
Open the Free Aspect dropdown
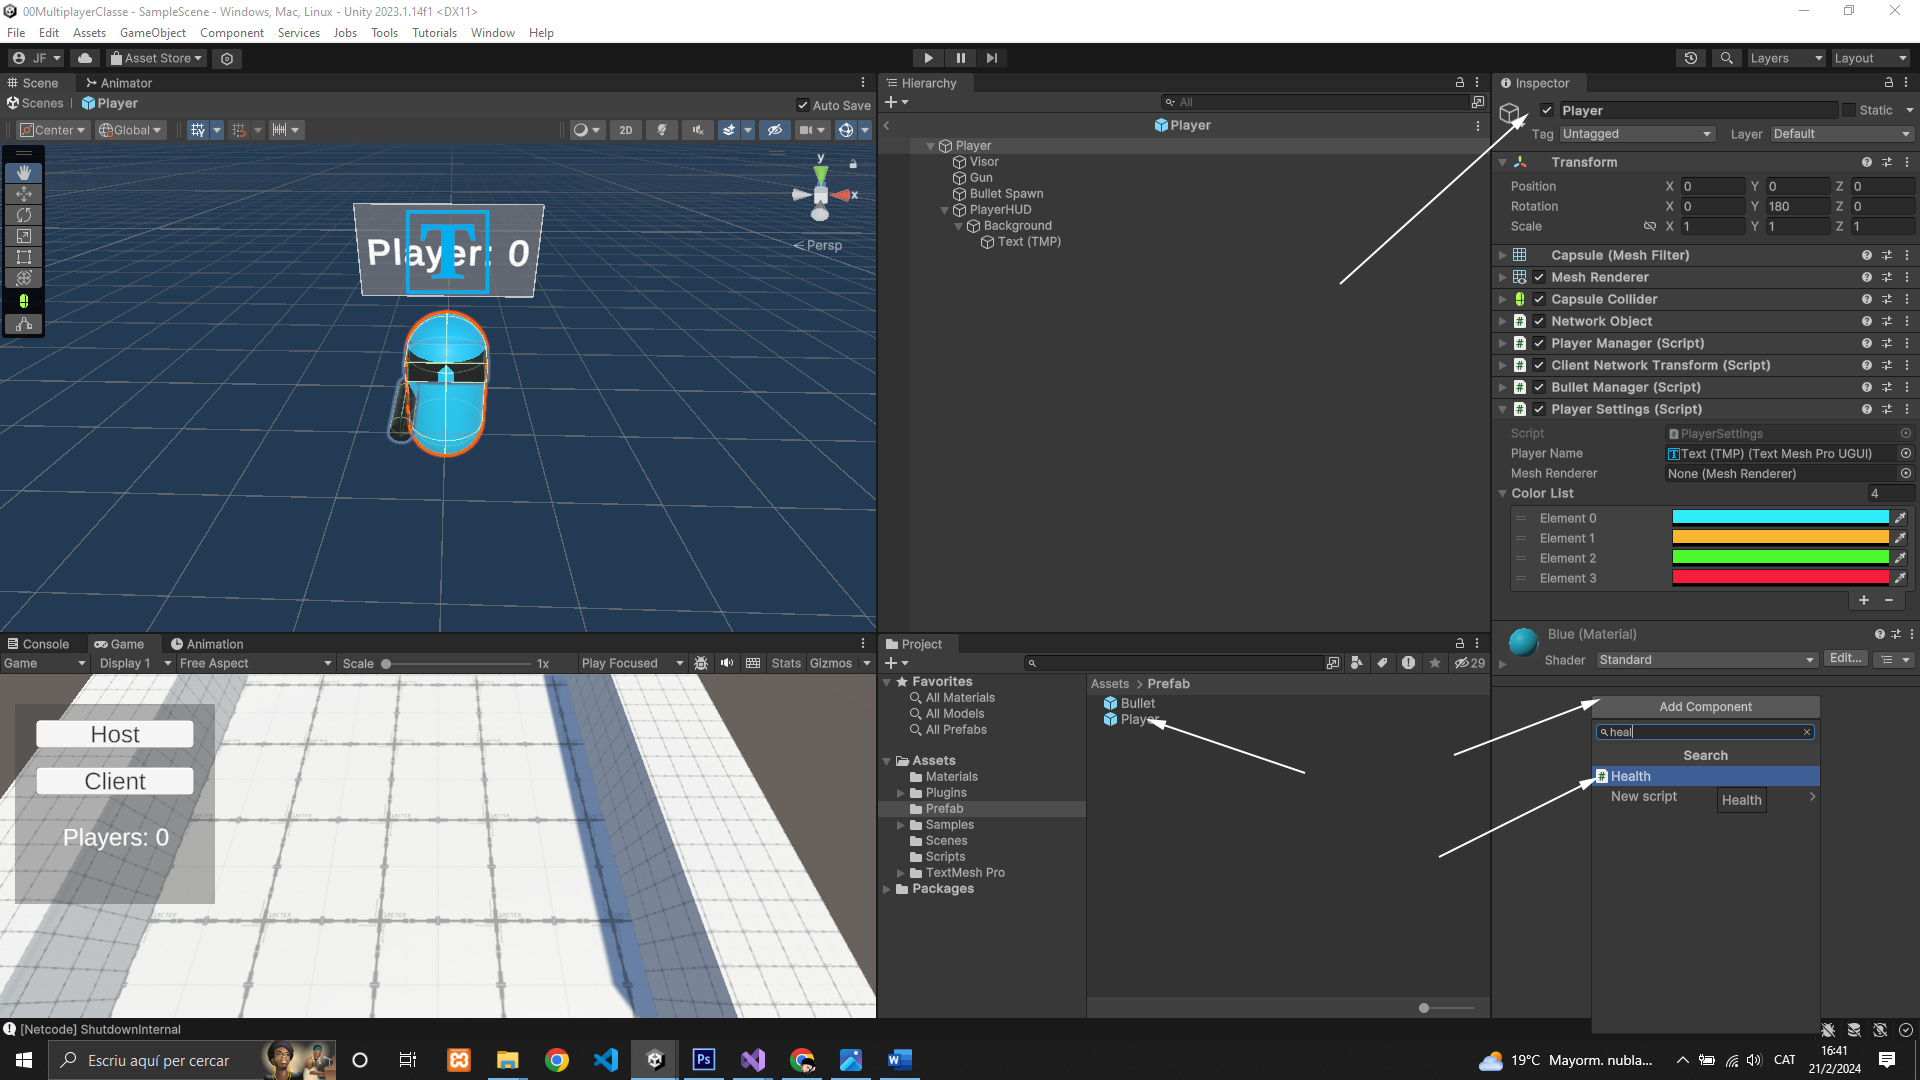coord(255,663)
